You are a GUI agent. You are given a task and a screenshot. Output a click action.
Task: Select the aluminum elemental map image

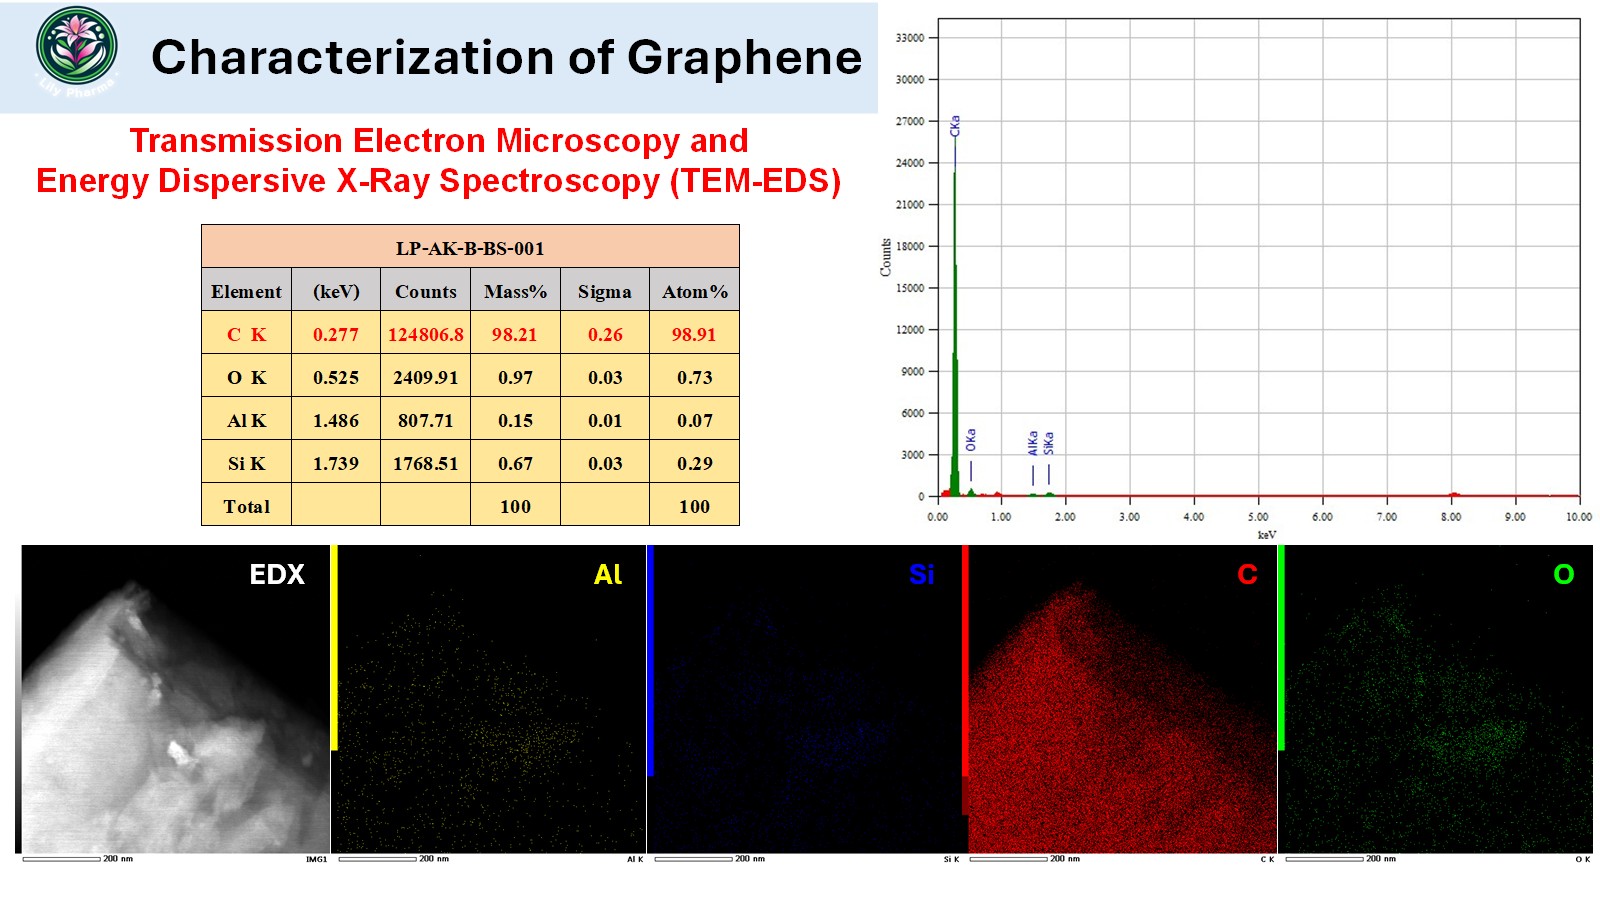pyautogui.click(x=490, y=700)
